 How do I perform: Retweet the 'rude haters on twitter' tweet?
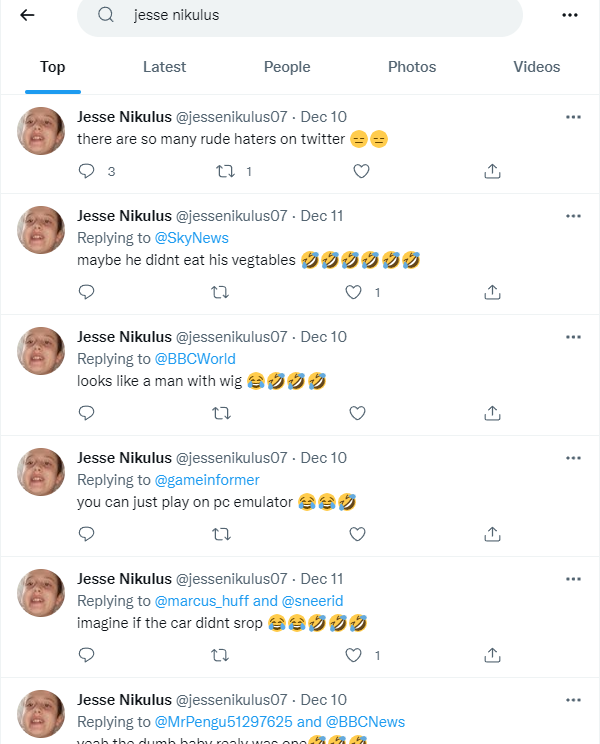pyautogui.click(x=225, y=171)
